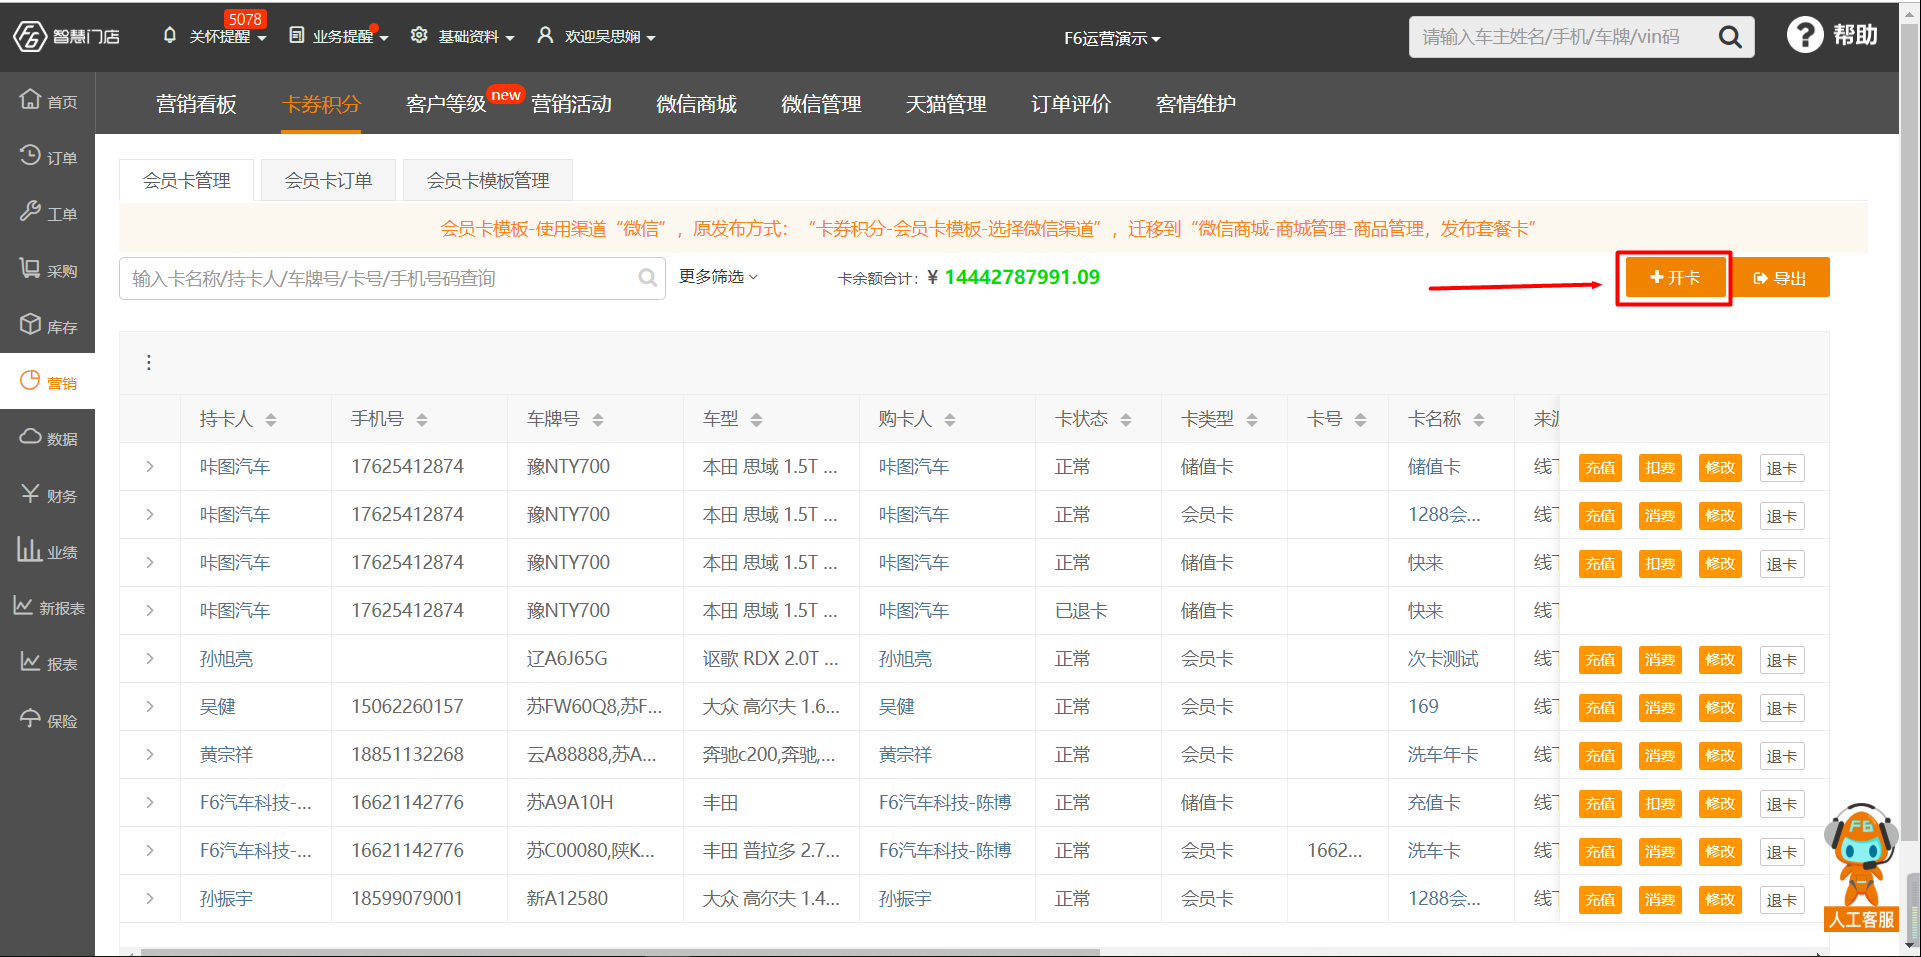Open 库存 box sidebar item
The height and width of the screenshot is (957, 1921).
click(x=48, y=325)
